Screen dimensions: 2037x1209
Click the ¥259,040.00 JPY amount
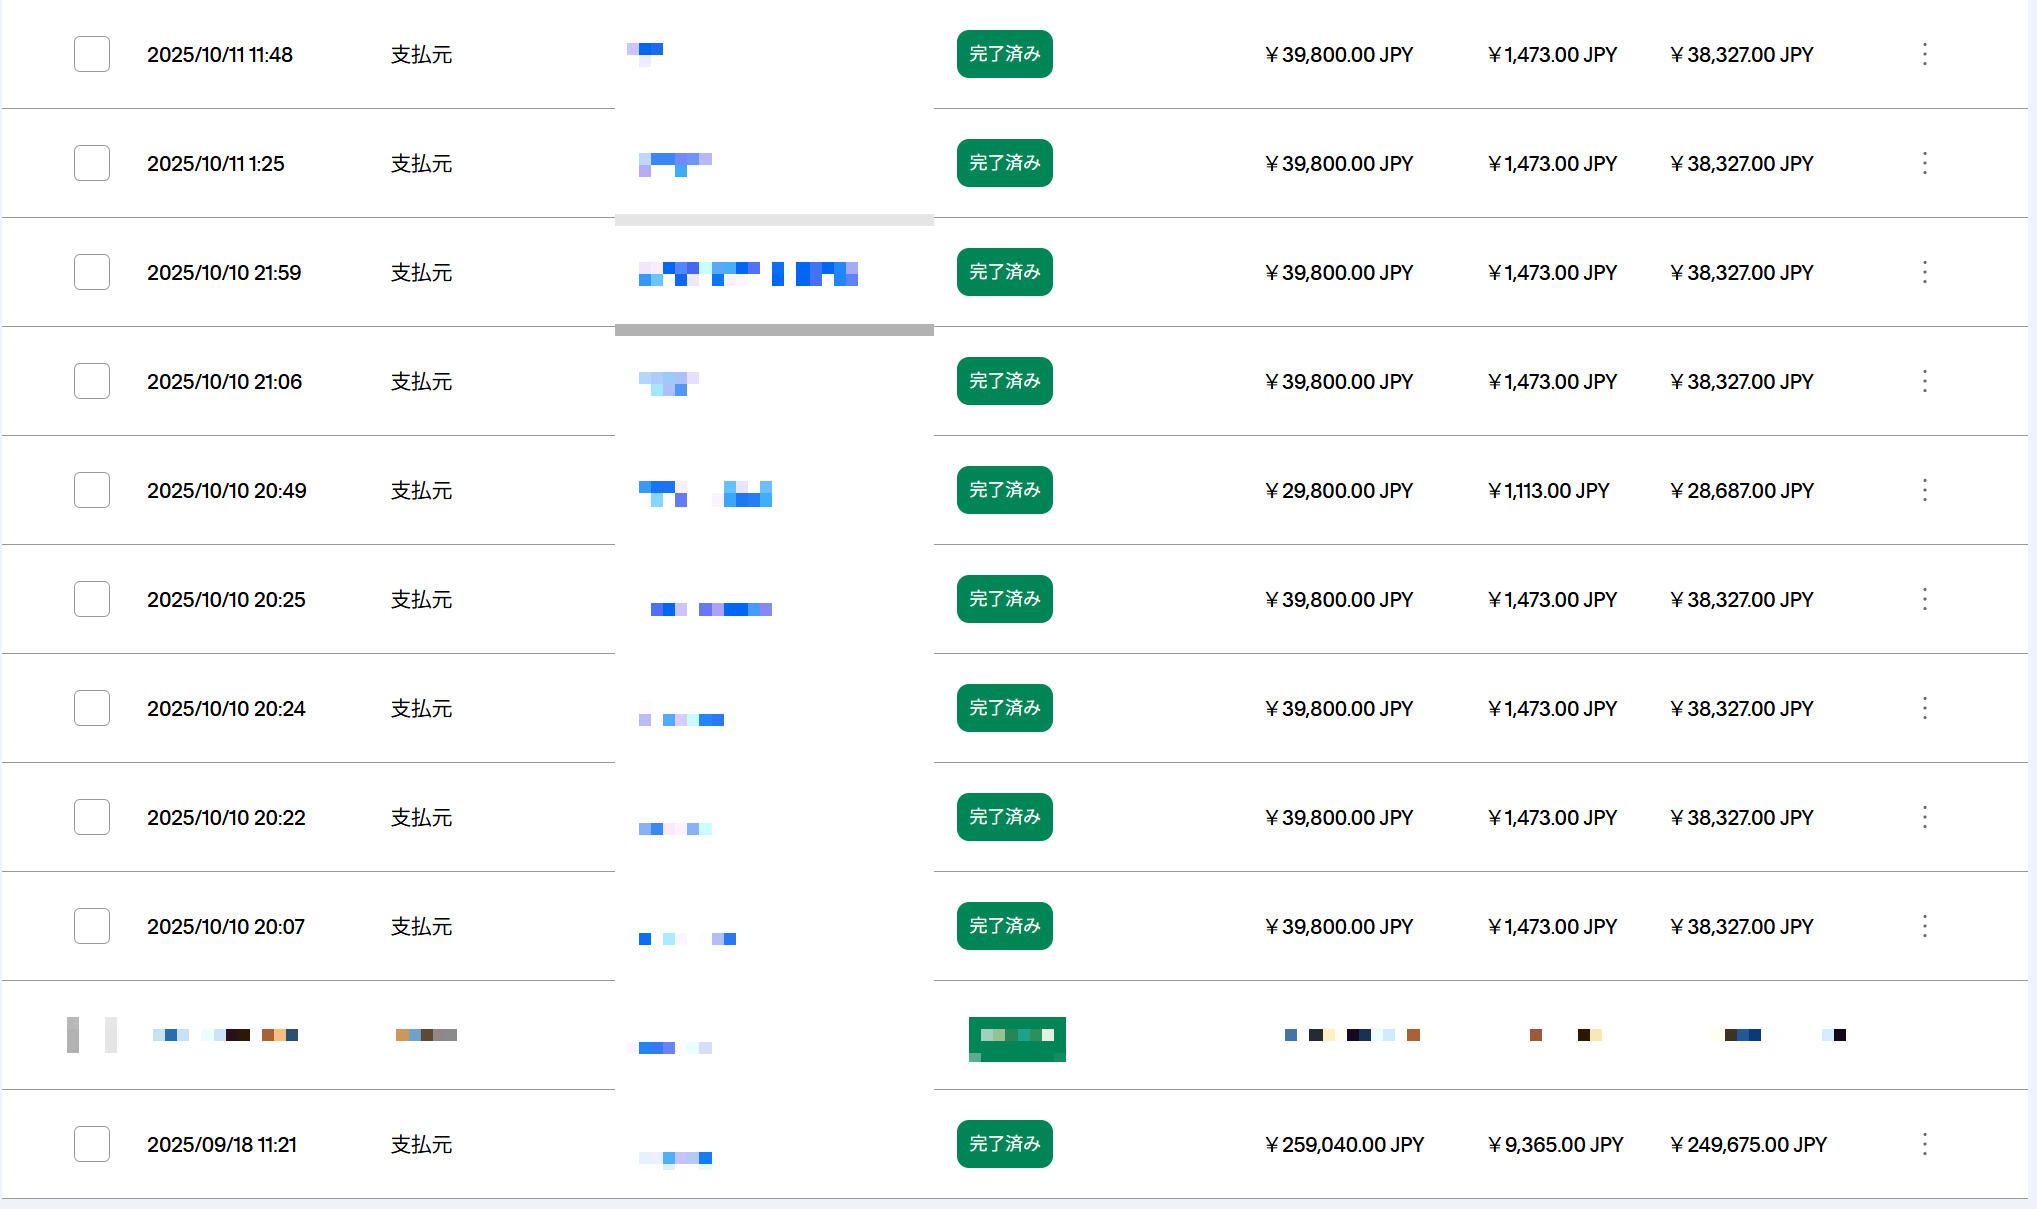[1344, 1144]
